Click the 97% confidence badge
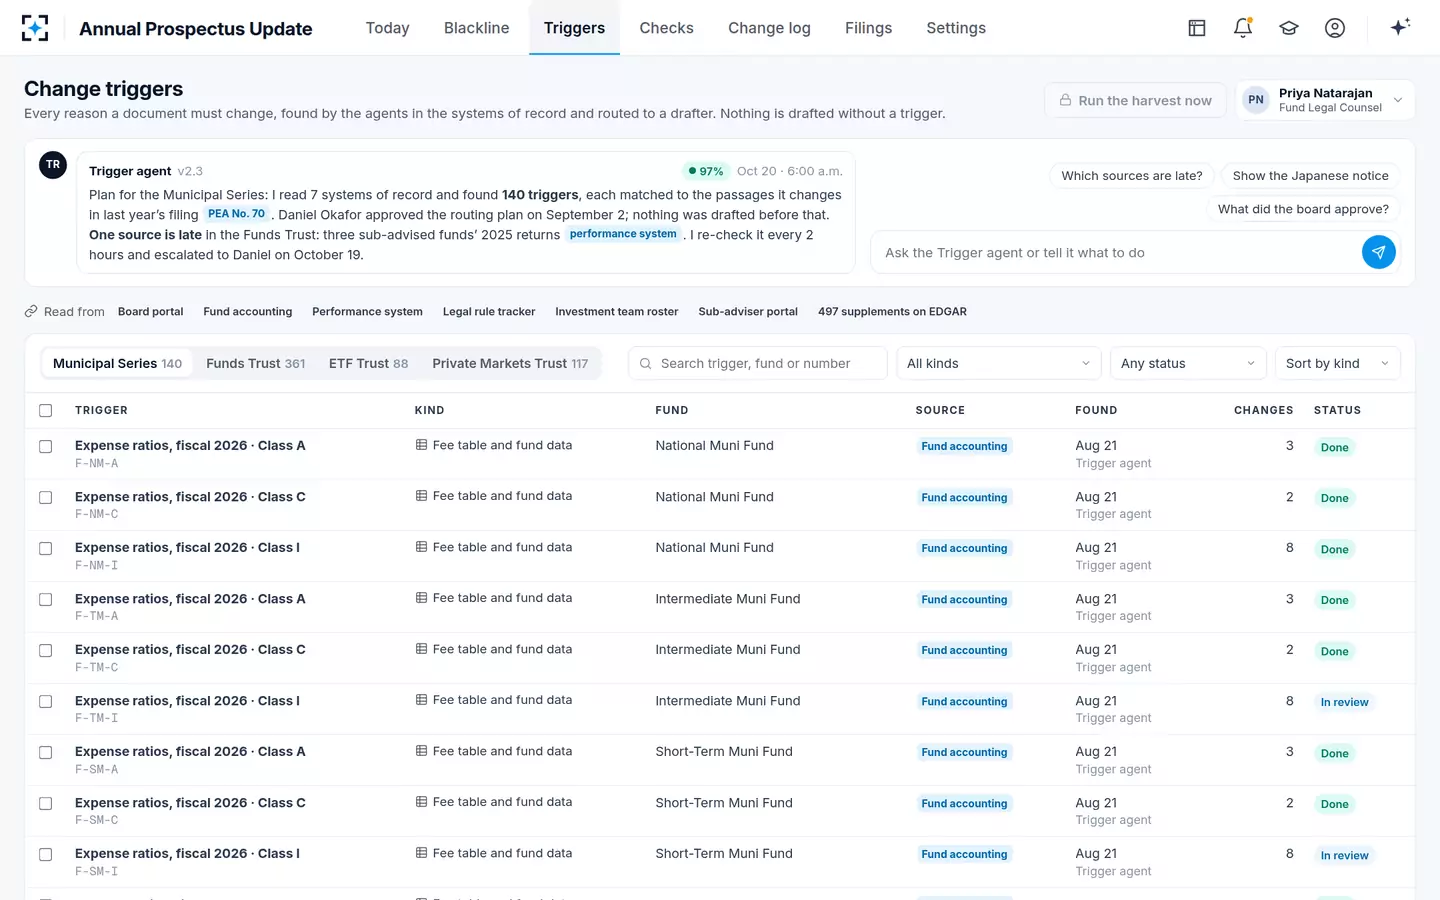 [x=705, y=171]
